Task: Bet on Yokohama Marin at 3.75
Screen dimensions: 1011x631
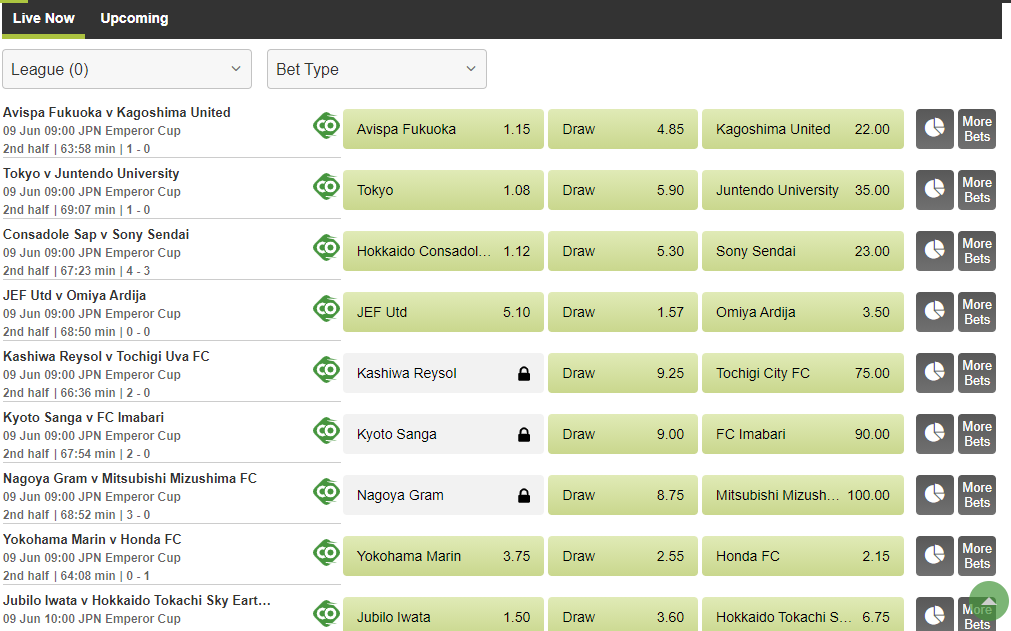Action: [x=443, y=556]
